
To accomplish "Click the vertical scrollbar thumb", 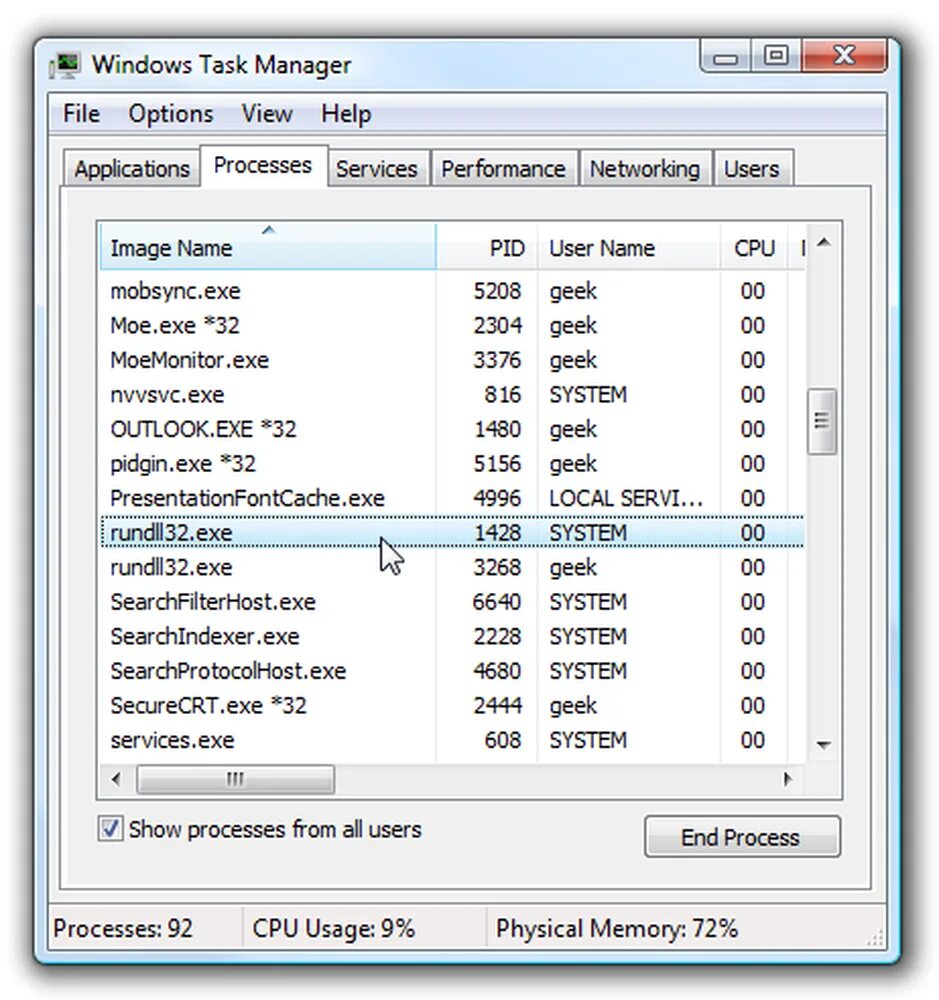I will click(822, 421).
